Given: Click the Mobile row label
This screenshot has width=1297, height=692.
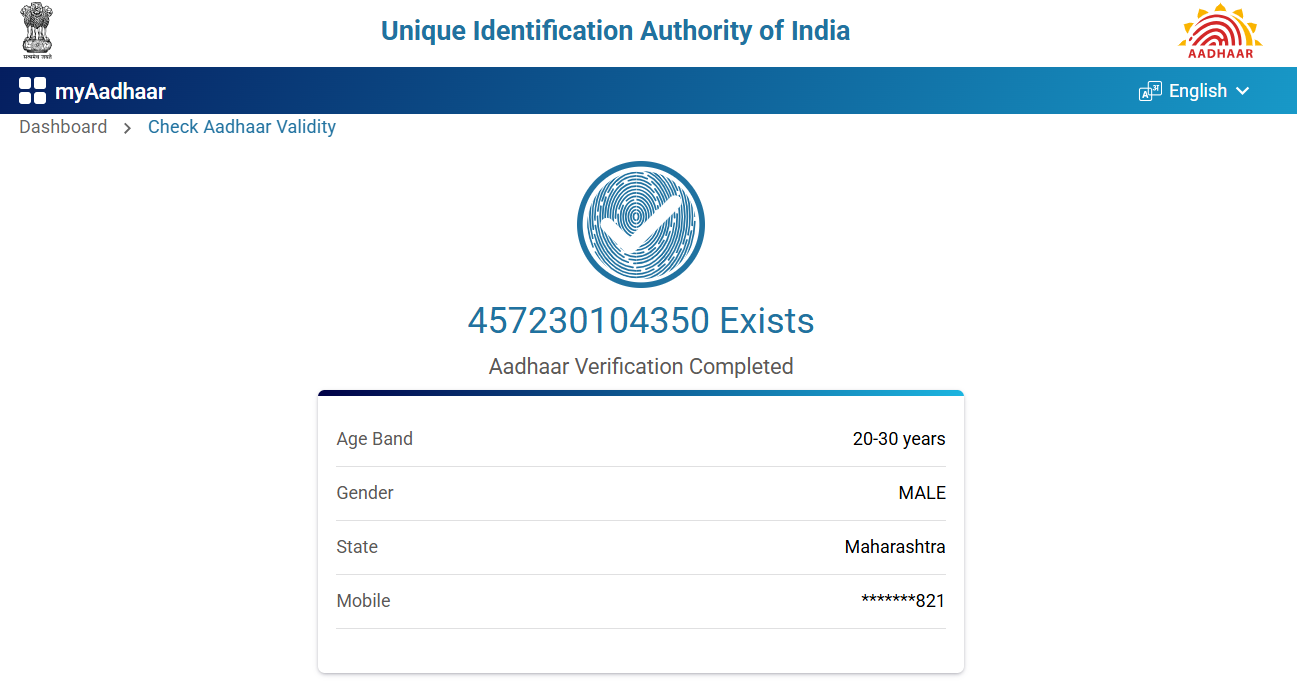Looking at the screenshot, I should click(364, 601).
